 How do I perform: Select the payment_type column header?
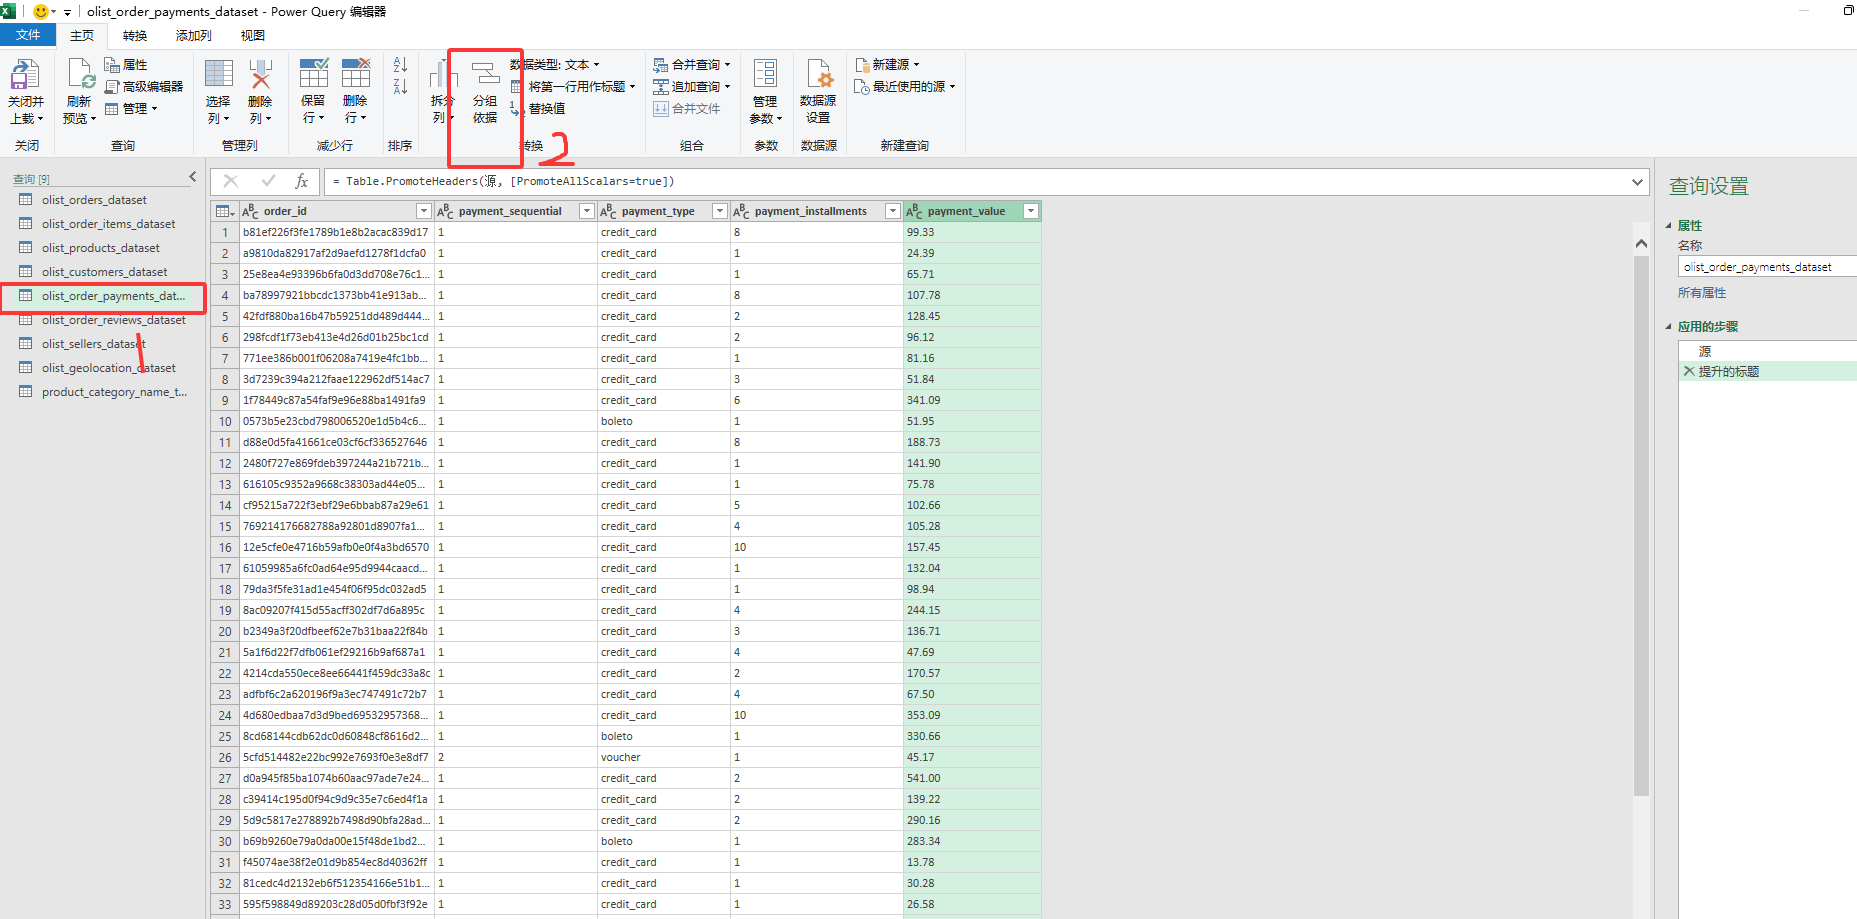coord(658,211)
